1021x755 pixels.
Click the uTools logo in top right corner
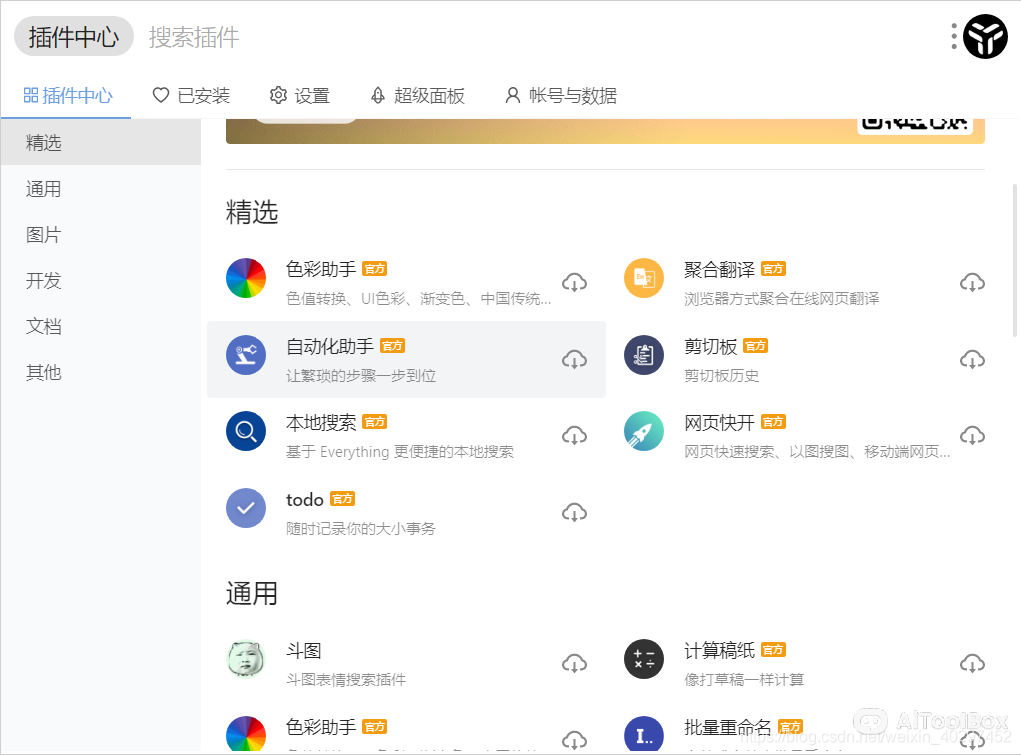[x=985, y=36]
